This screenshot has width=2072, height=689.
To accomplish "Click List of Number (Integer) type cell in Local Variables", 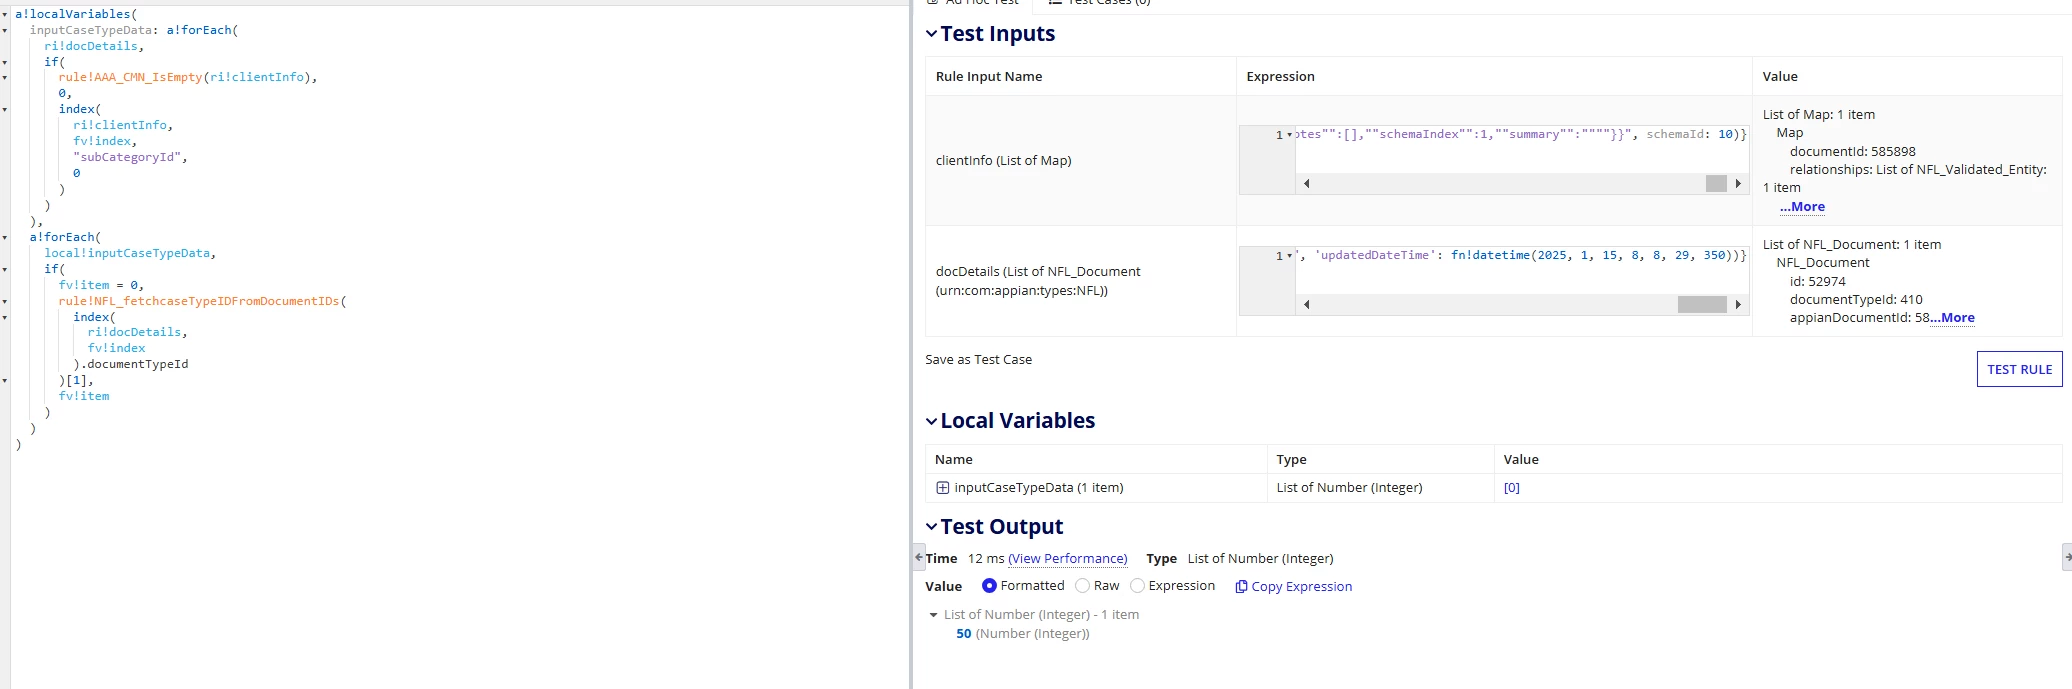I will [x=1349, y=488].
